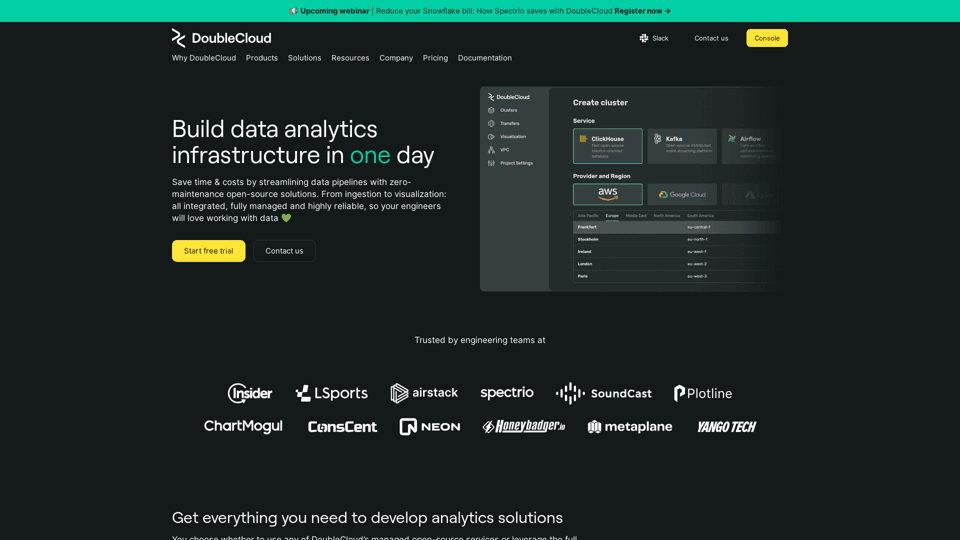Select the Ireland eu-west-1 region row

pyautogui.click(x=675, y=252)
